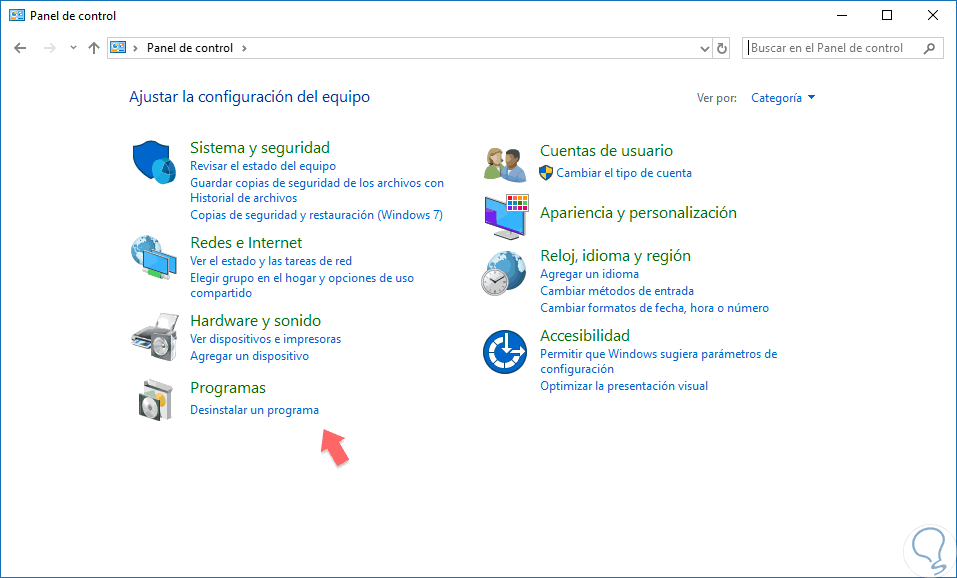The width and height of the screenshot is (957, 578).
Task: Expand the chevron after Panel de control breadcrumb
Action: pos(244,48)
